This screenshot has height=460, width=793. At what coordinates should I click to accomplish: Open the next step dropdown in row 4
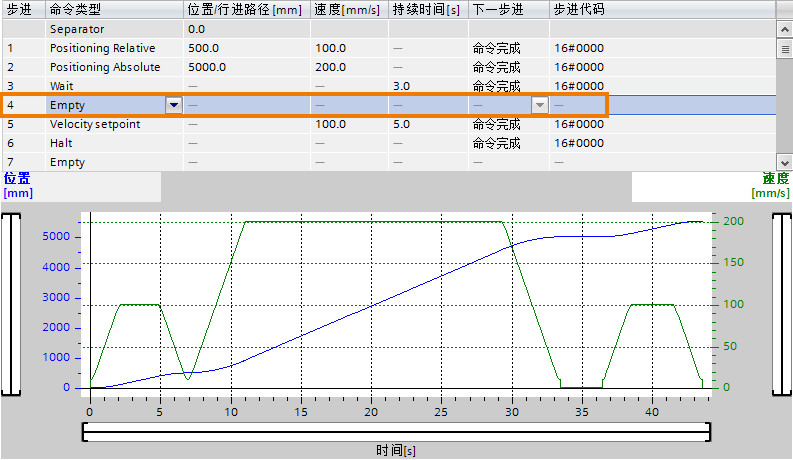coord(540,105)
